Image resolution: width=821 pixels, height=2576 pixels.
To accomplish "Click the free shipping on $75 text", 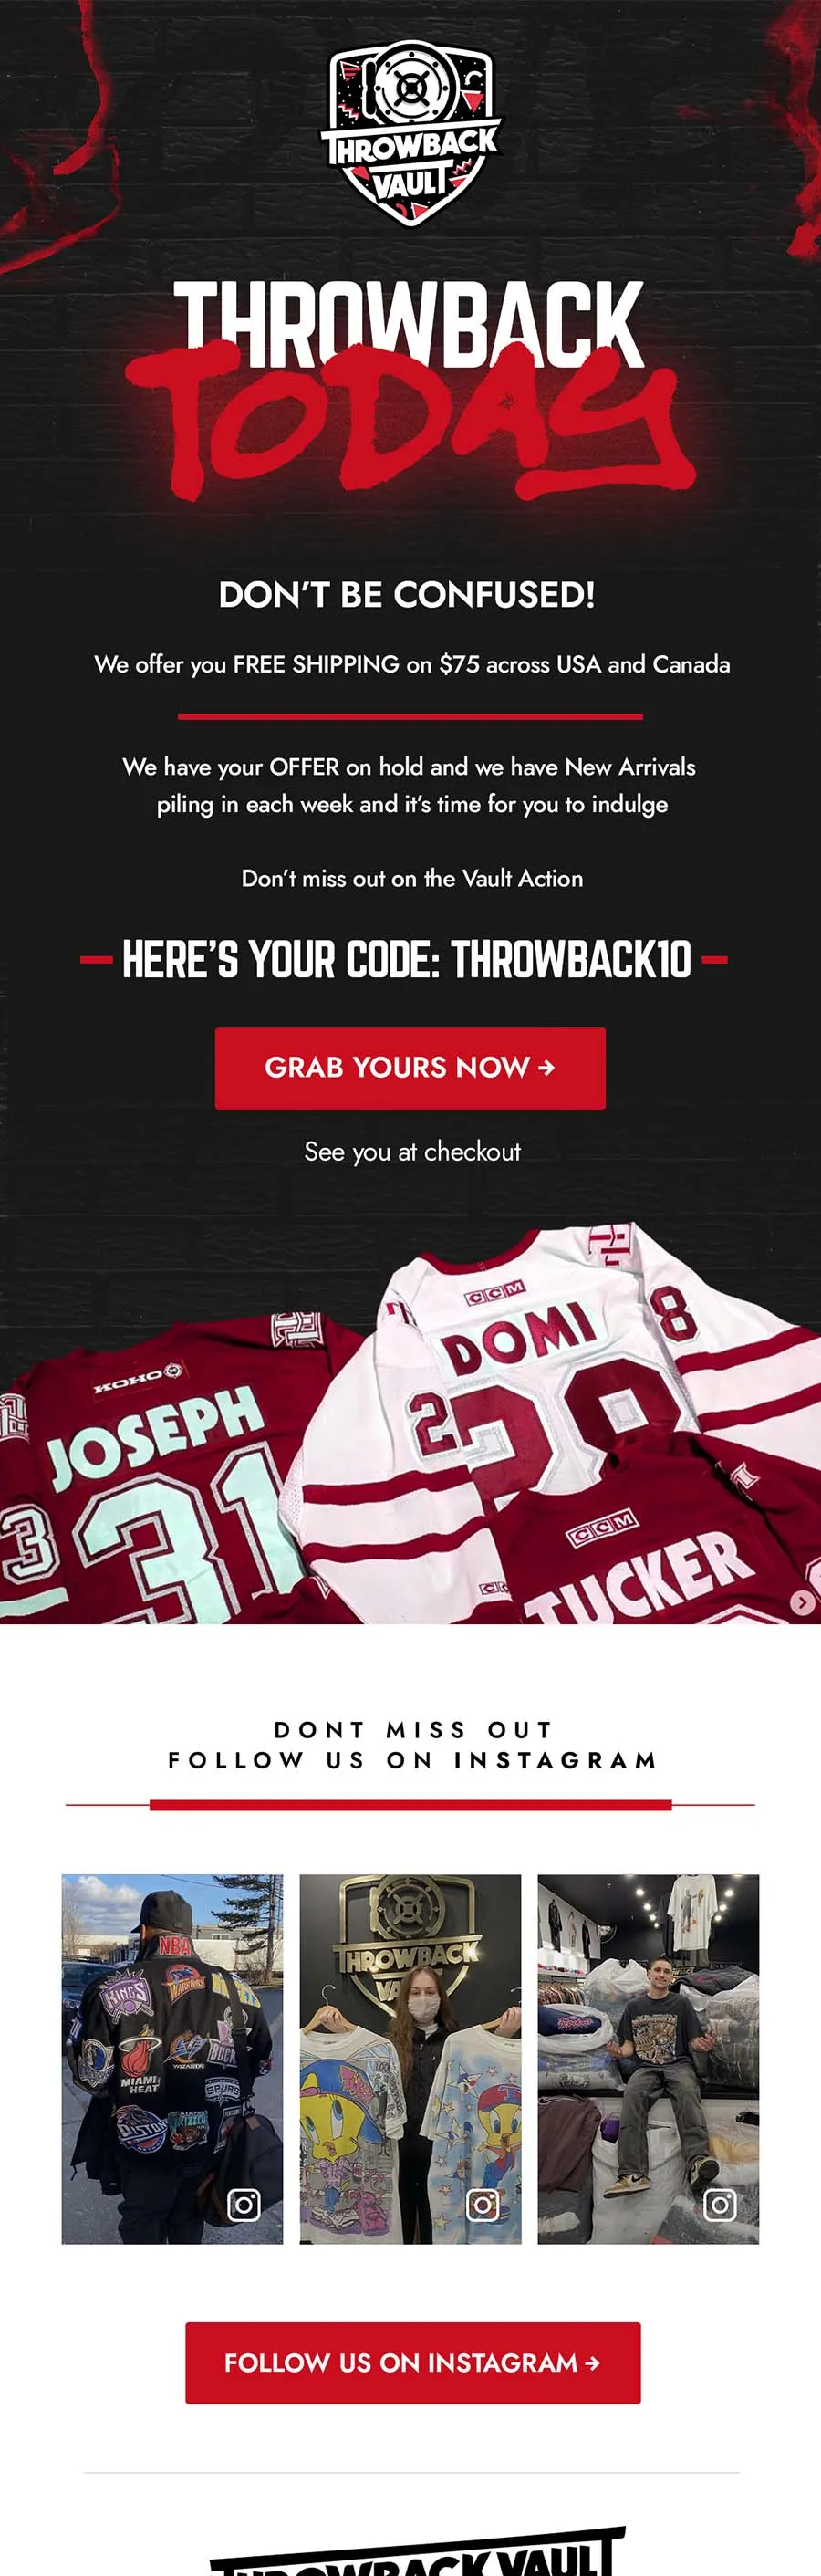I will (x=412, y=665).
